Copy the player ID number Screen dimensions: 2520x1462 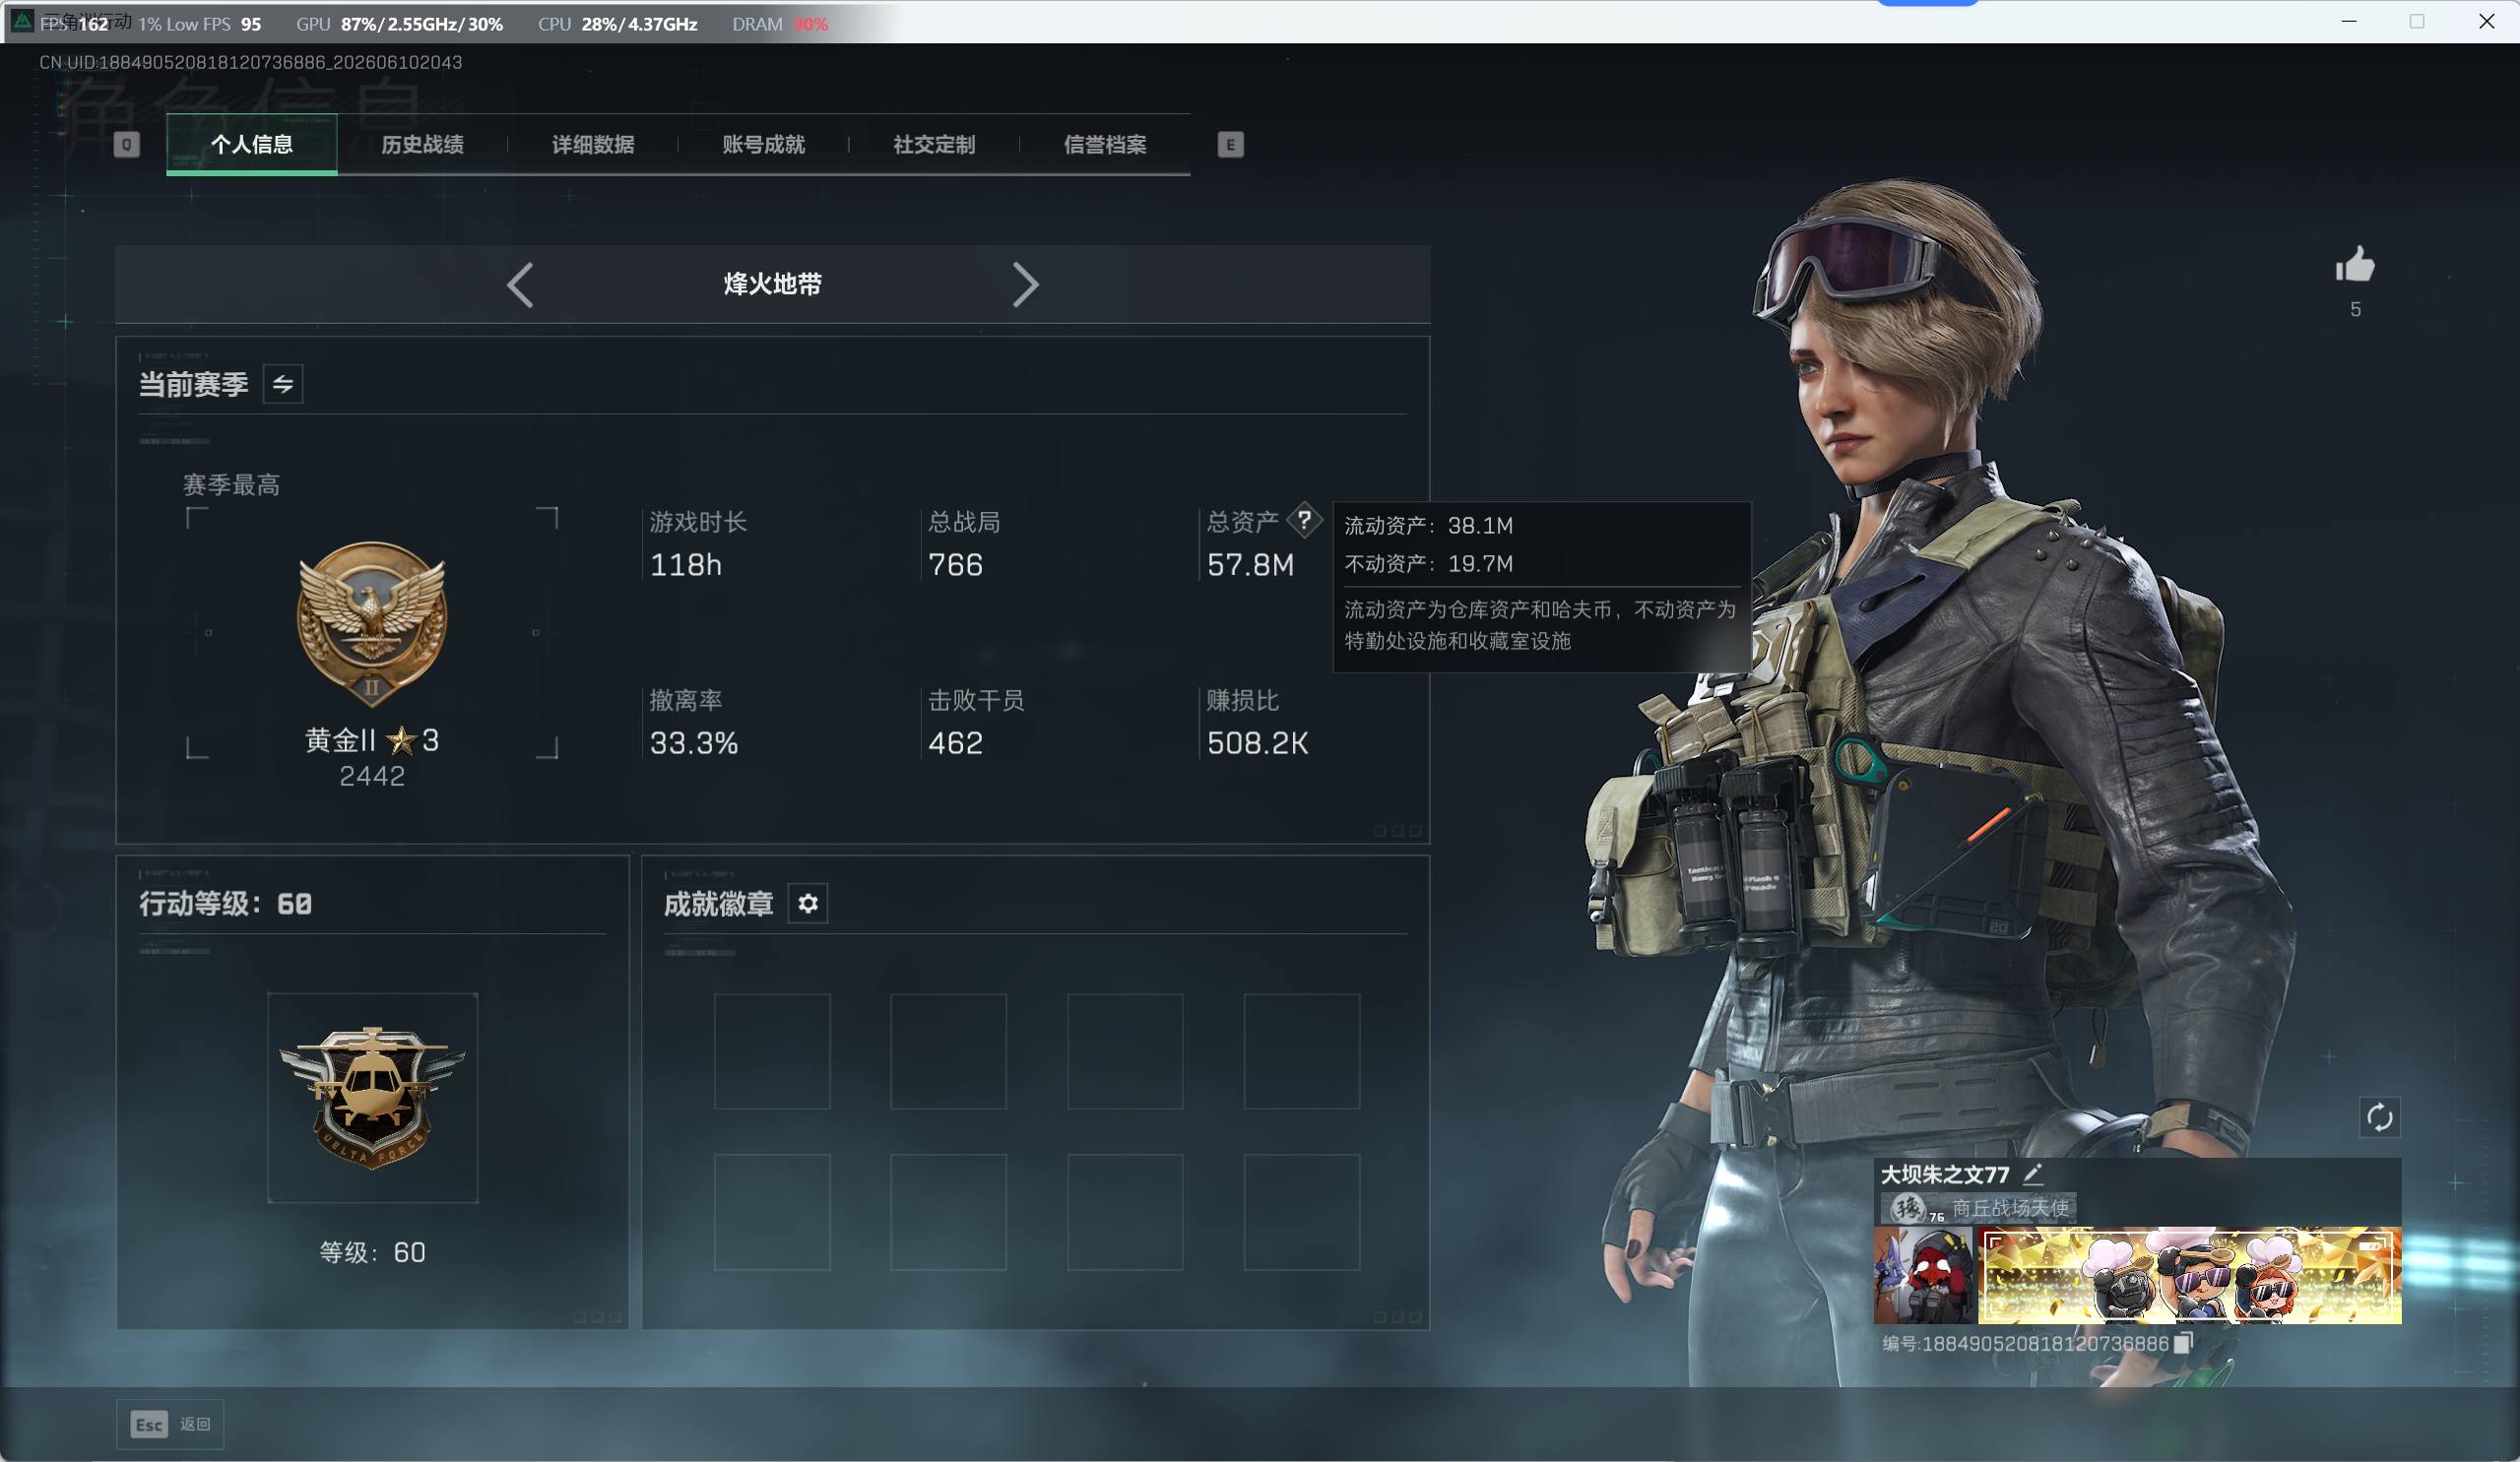2184,1343
